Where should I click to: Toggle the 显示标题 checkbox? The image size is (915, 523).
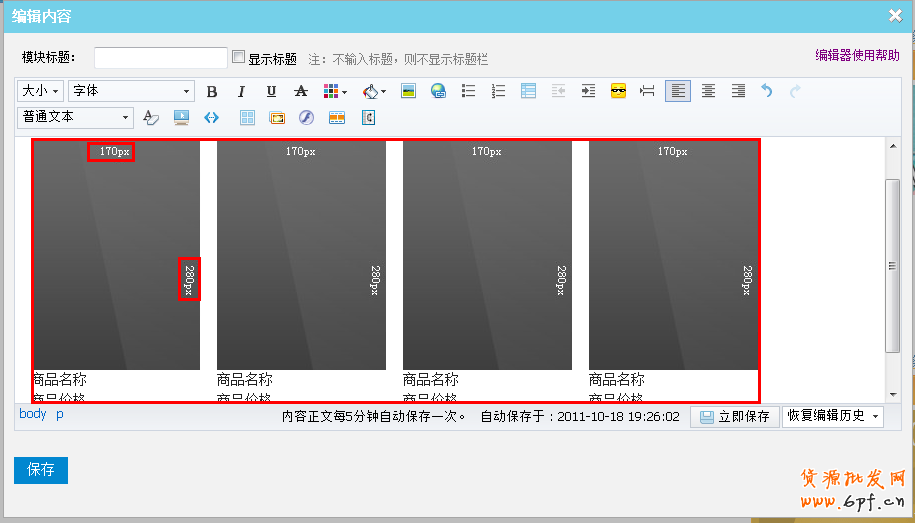pyautogui.click(x=239, y=58)
